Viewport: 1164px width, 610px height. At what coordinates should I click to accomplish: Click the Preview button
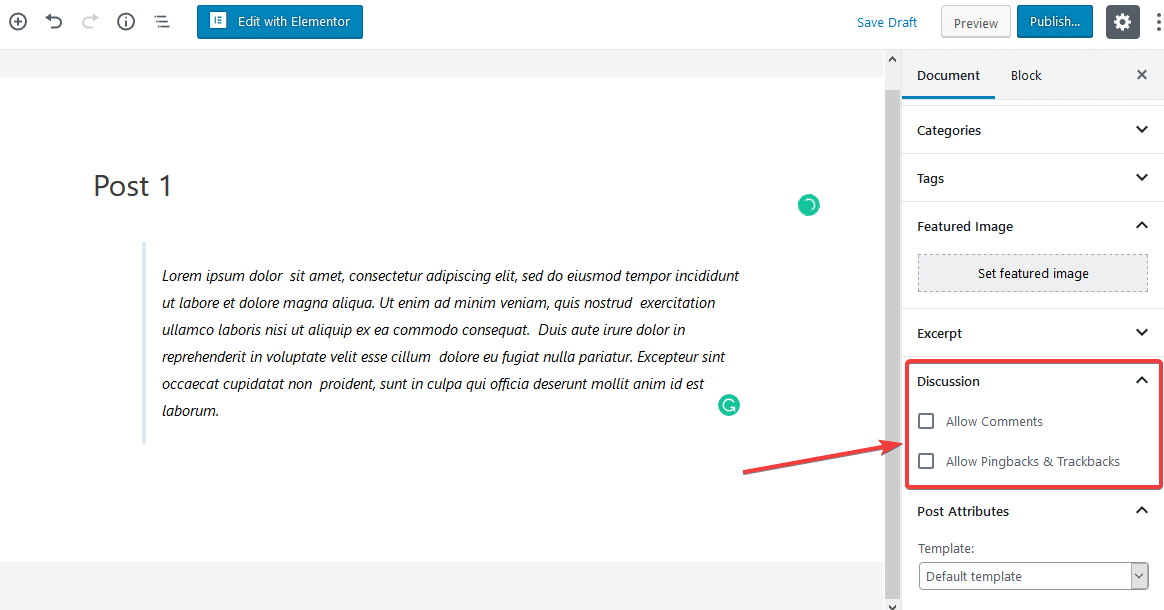pyautogui.click(x=975, y=22)
